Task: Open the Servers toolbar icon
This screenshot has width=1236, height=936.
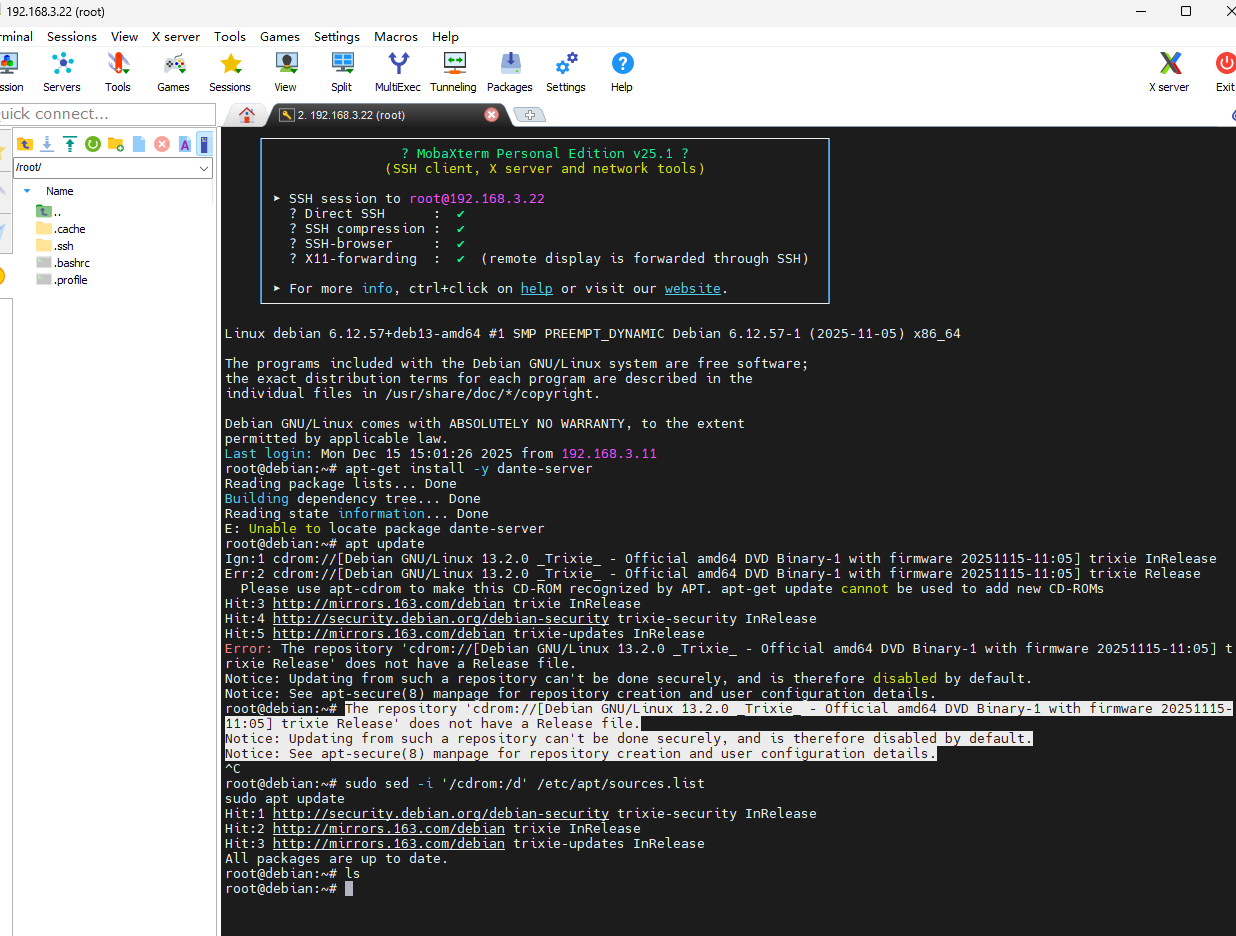Action: point(62,72)
